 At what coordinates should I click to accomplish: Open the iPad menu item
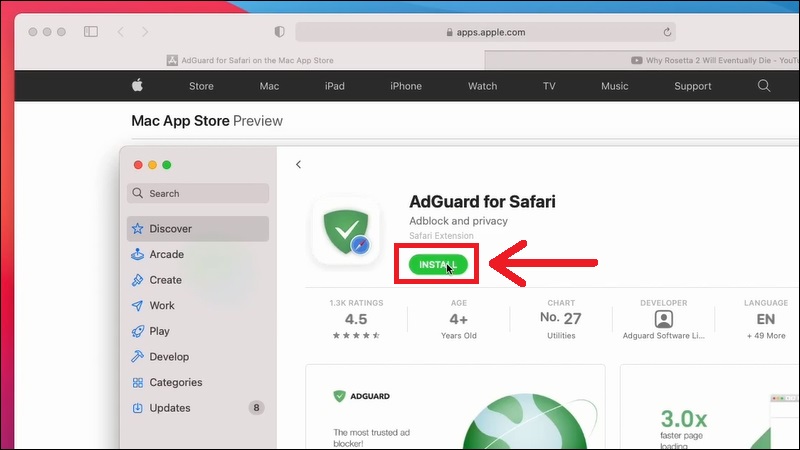click(x=335, y=86)
